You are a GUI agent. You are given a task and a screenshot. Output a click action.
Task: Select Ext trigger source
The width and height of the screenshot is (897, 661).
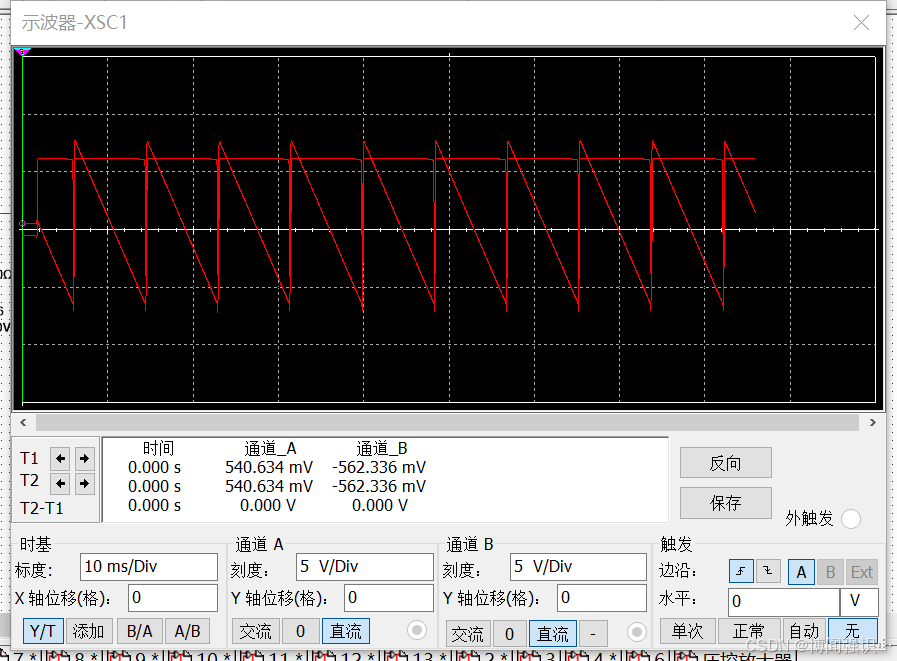click(862, 572)
